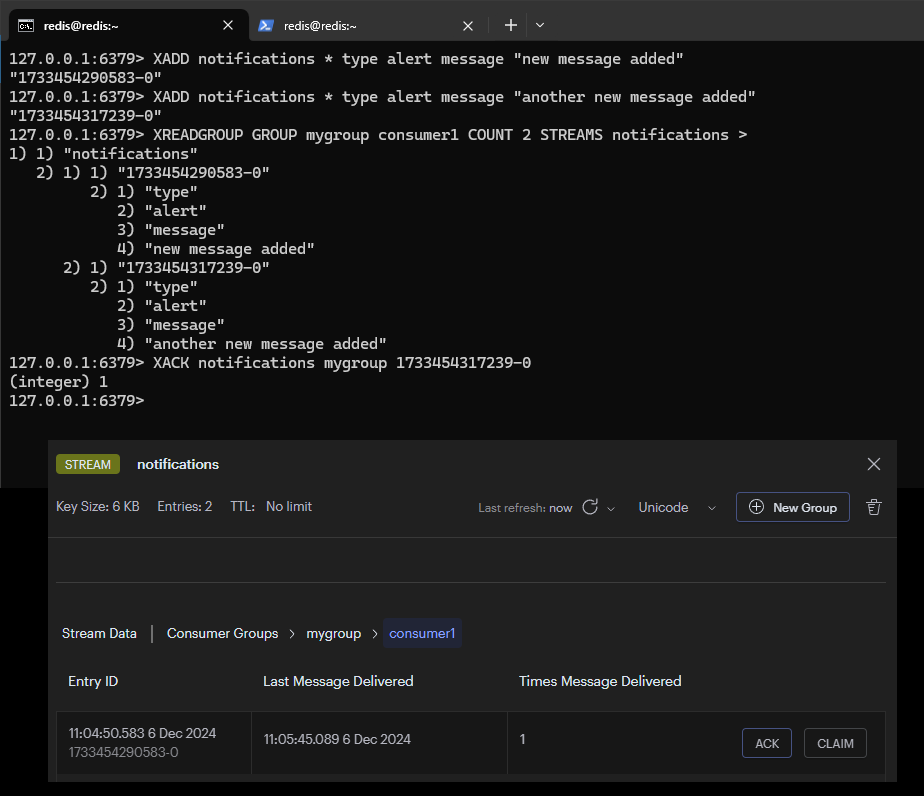The image size is (924, 796).
Task: Open a new terminal tab with plus
Action: 510,25
